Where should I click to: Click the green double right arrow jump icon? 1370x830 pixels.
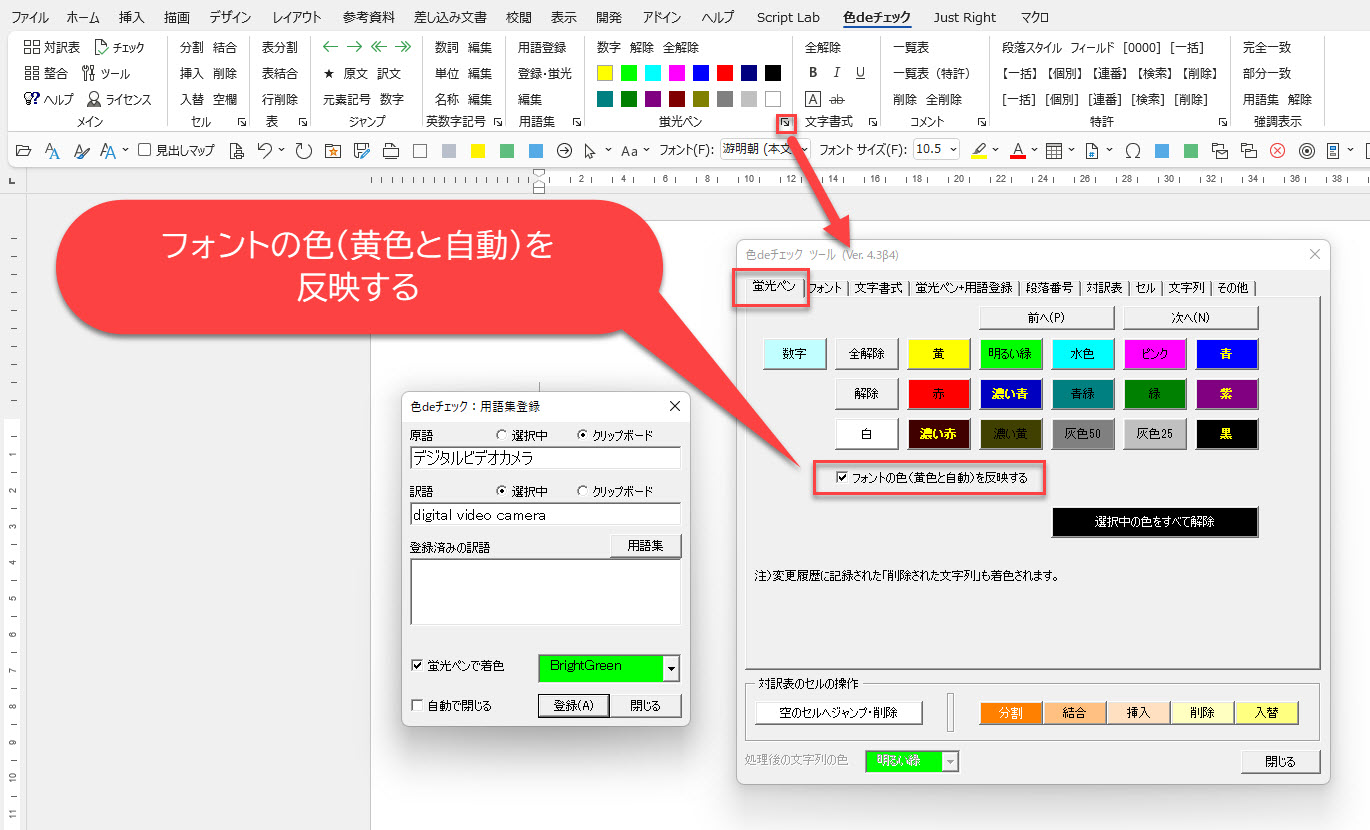[403, 47]
